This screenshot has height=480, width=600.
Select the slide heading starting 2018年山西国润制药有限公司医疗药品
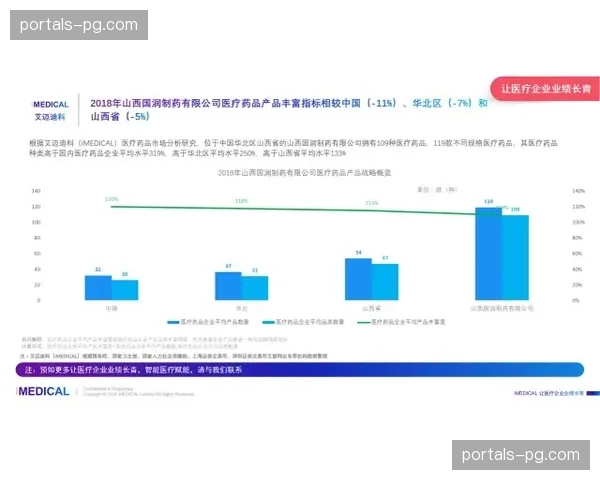[x=289, y=109]
